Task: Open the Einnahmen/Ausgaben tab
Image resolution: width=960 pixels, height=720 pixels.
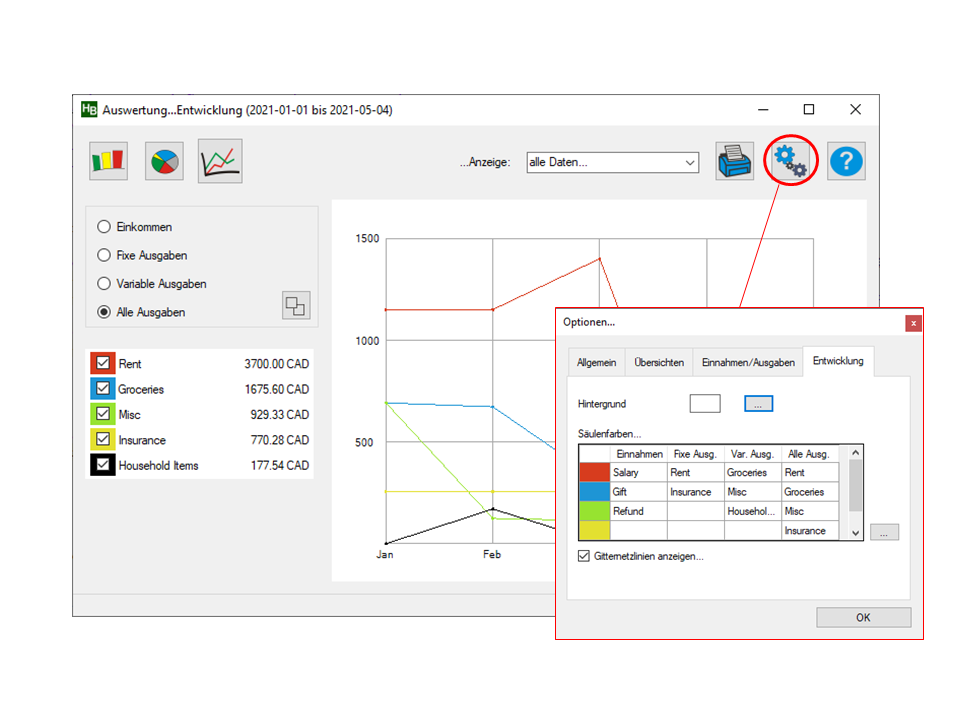Action: [x=748, y=363]
